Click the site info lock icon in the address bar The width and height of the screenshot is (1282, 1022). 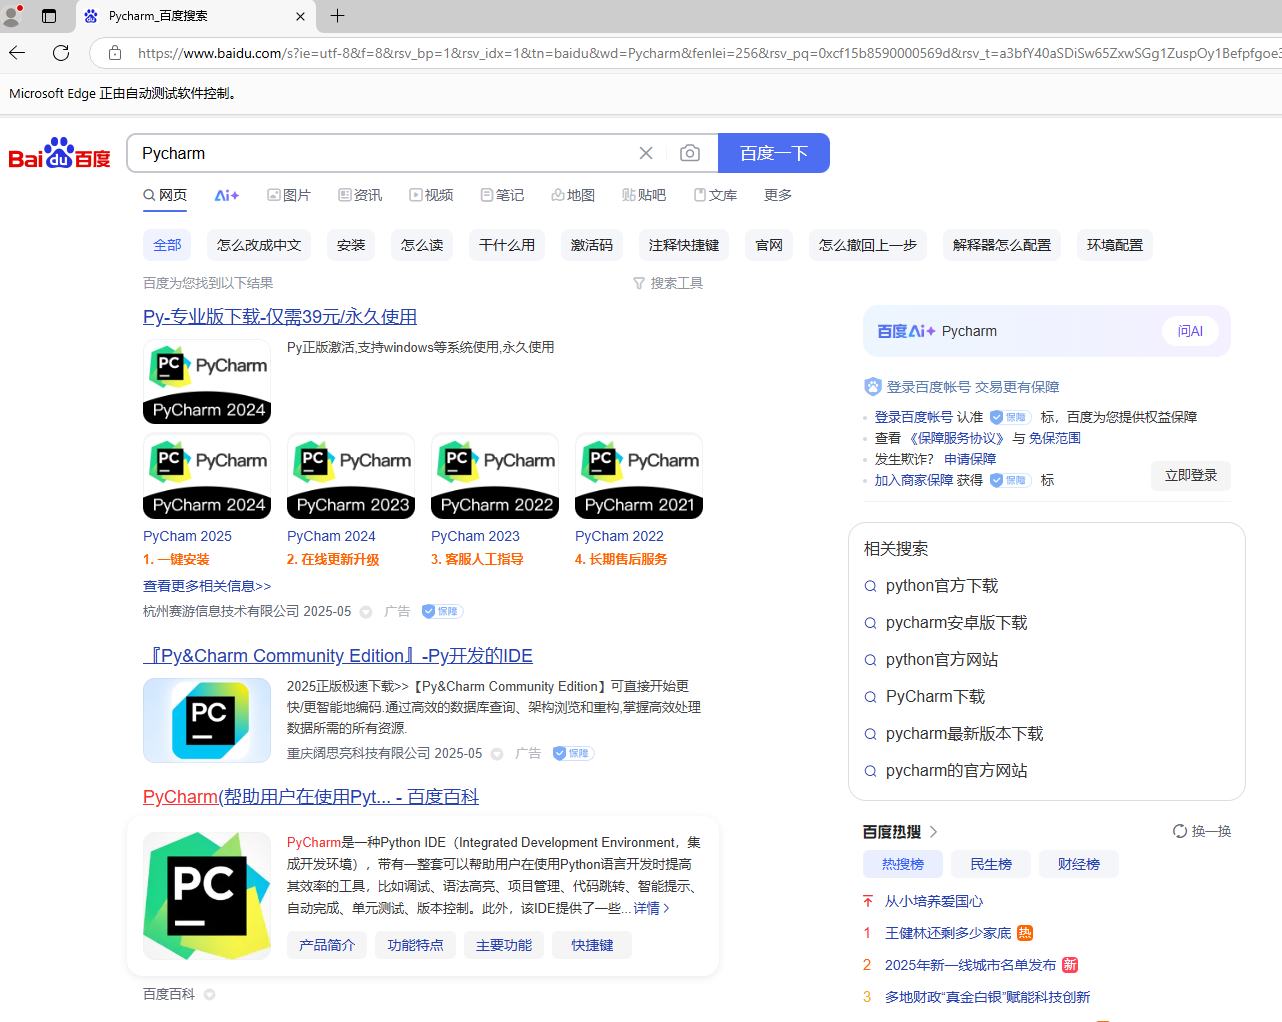pos(115,53)
